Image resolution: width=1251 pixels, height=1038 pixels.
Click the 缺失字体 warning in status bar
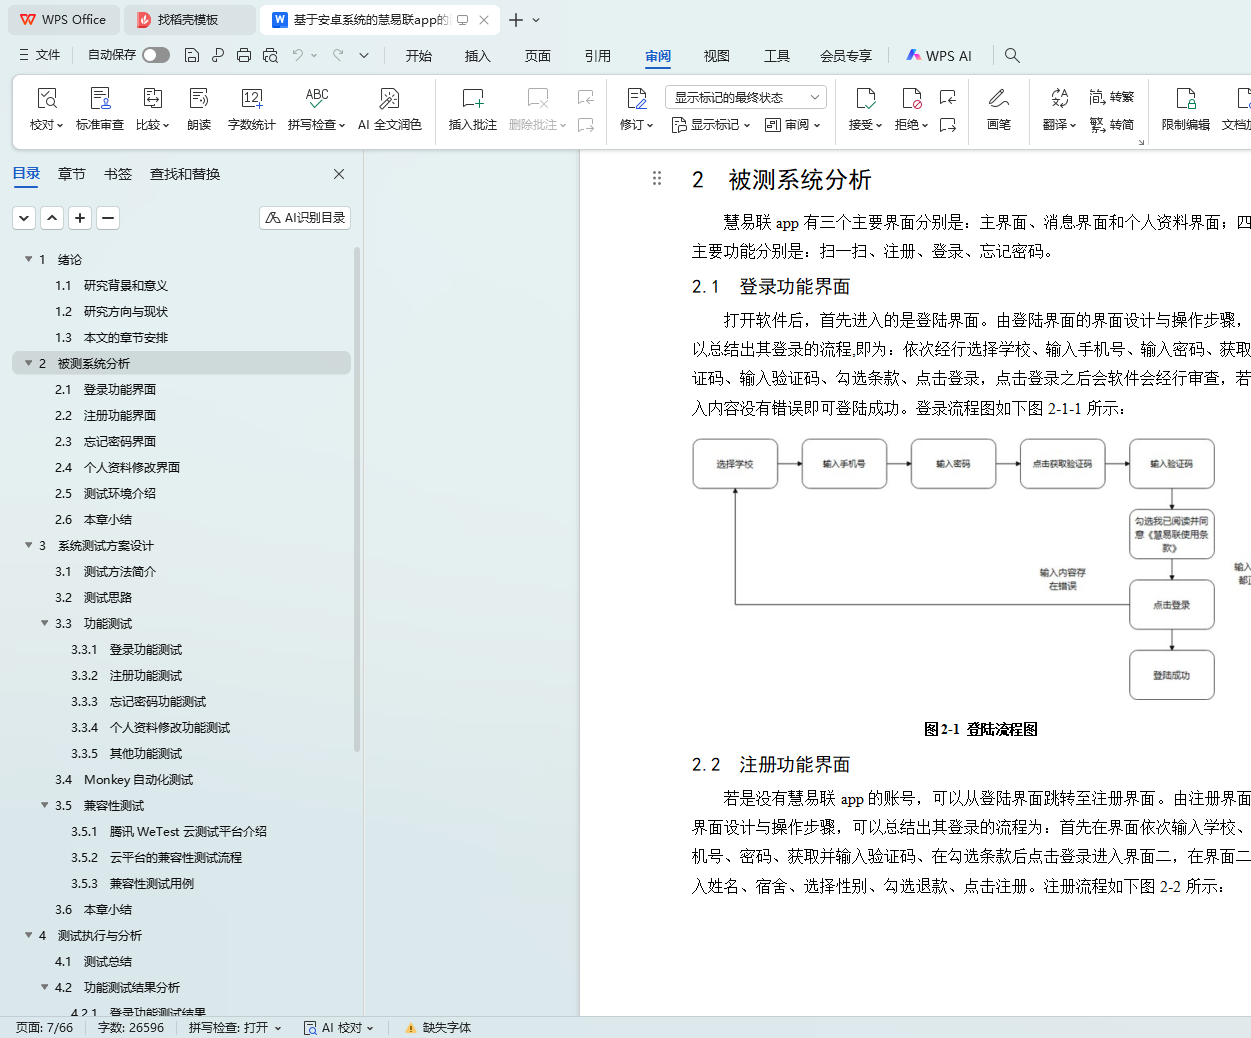438,1027
